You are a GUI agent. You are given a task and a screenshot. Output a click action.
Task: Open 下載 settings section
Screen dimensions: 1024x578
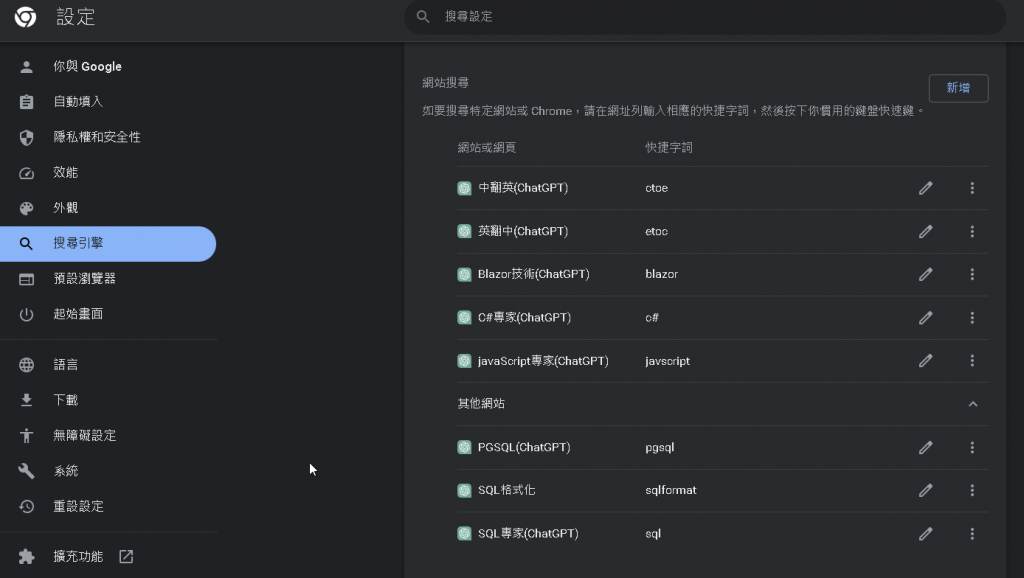click(x=108, y=400)
